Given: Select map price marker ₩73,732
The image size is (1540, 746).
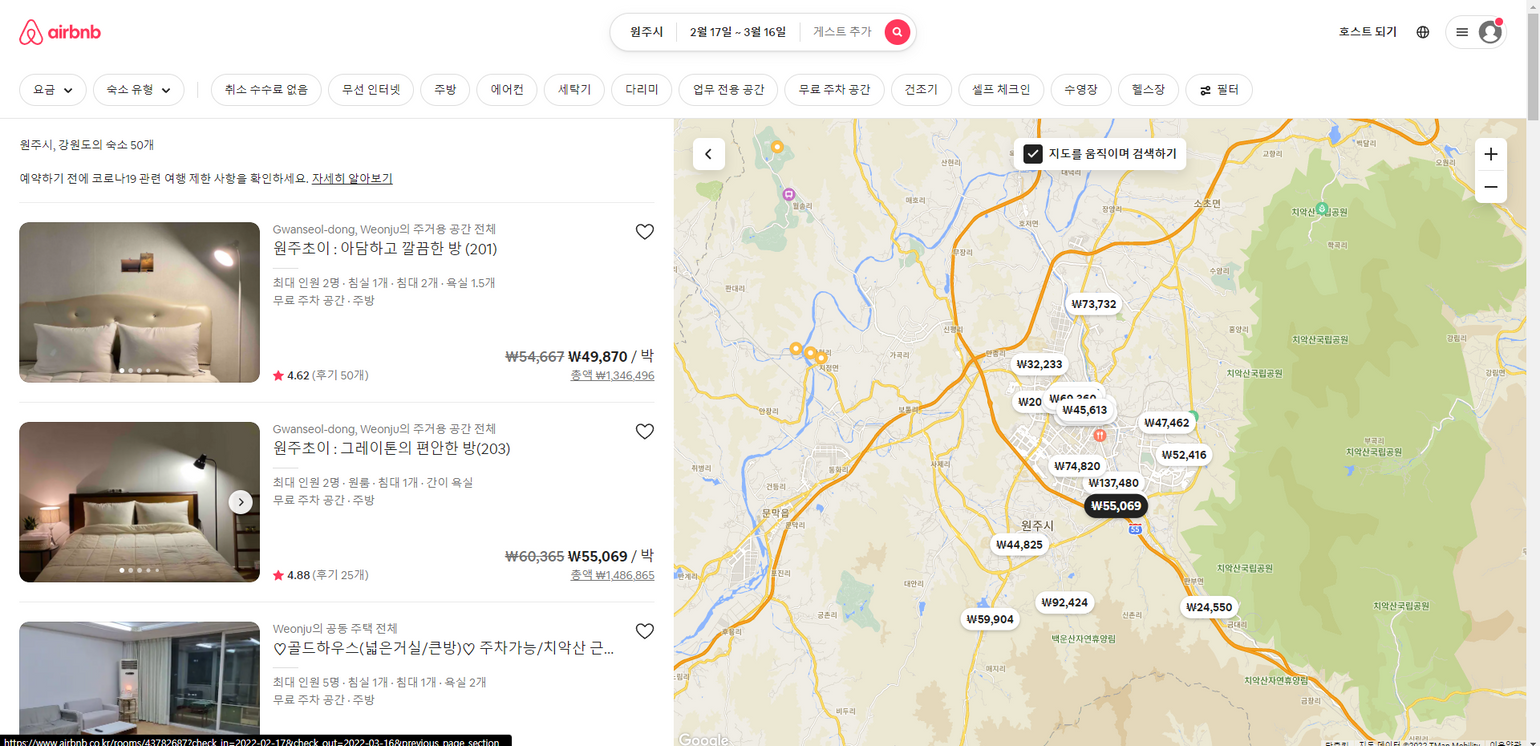Looking at the screenshot, I should tap(1093, 304).
